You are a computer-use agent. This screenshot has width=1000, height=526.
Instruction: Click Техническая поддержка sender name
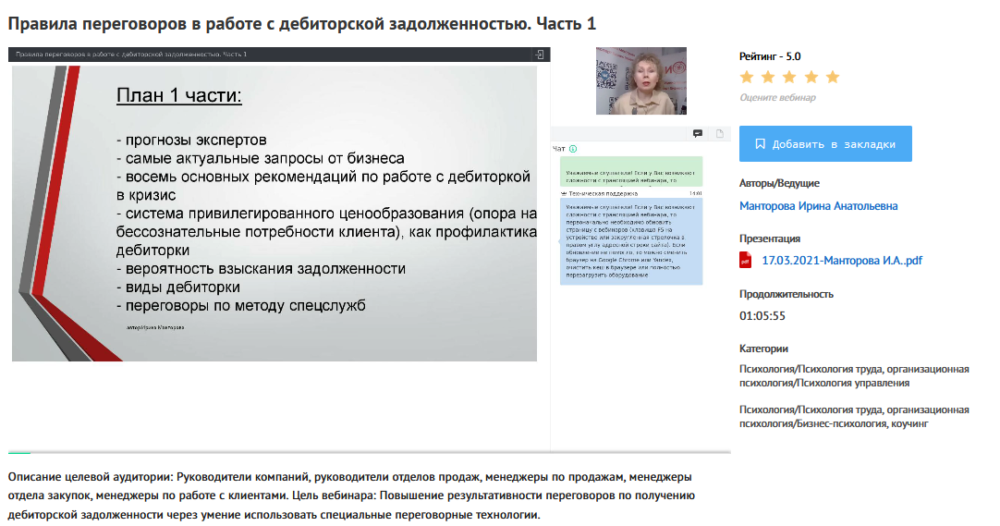pos(603,193)
